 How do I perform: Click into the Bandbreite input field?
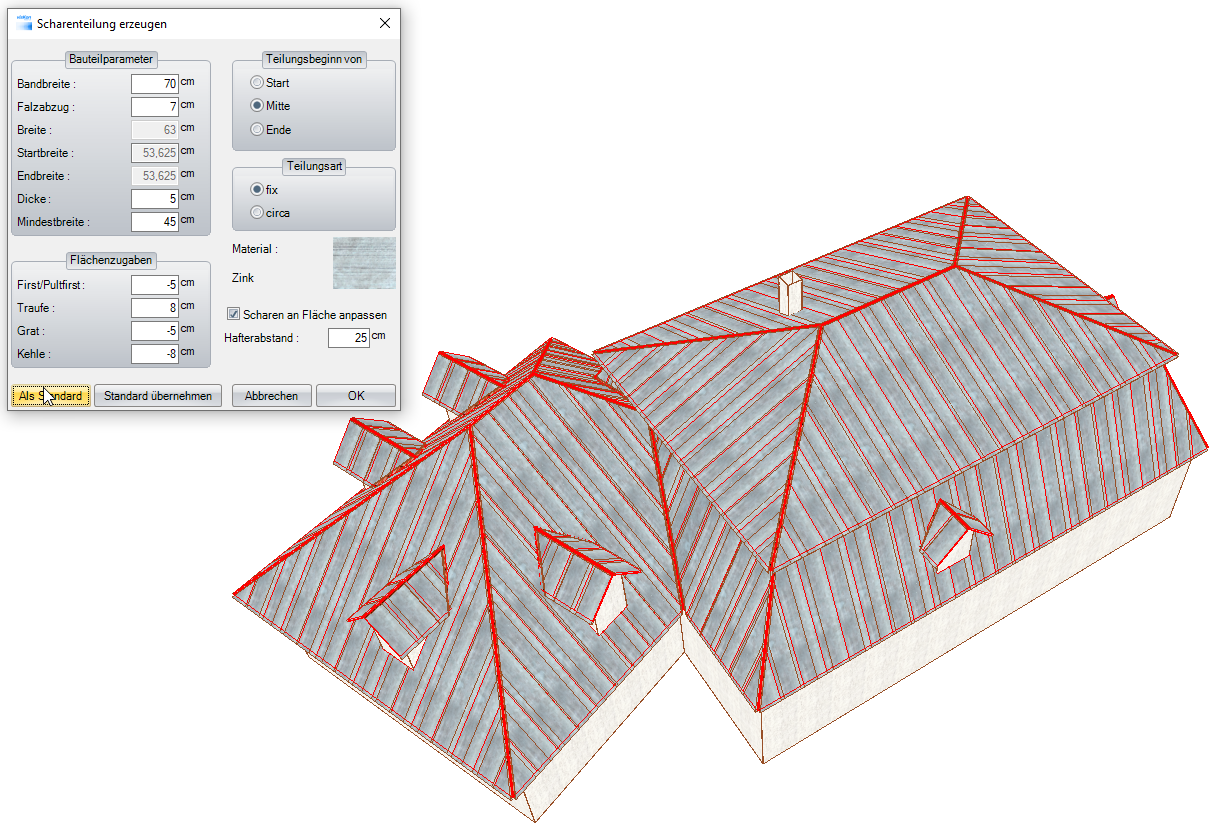pyautogui.click(x=155, y=84)
